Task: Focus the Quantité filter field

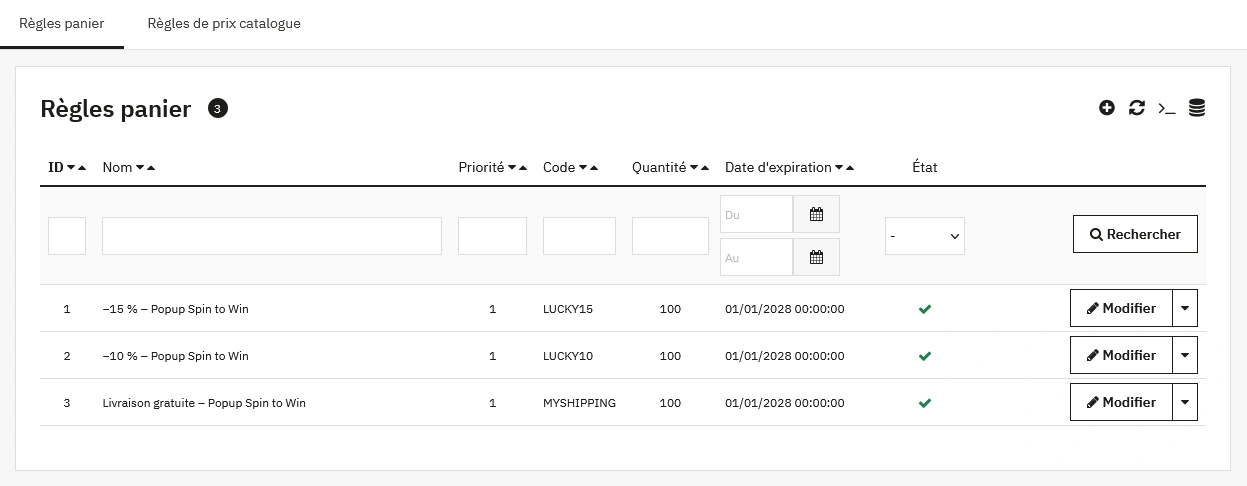Action: click(x=670, y=236)
